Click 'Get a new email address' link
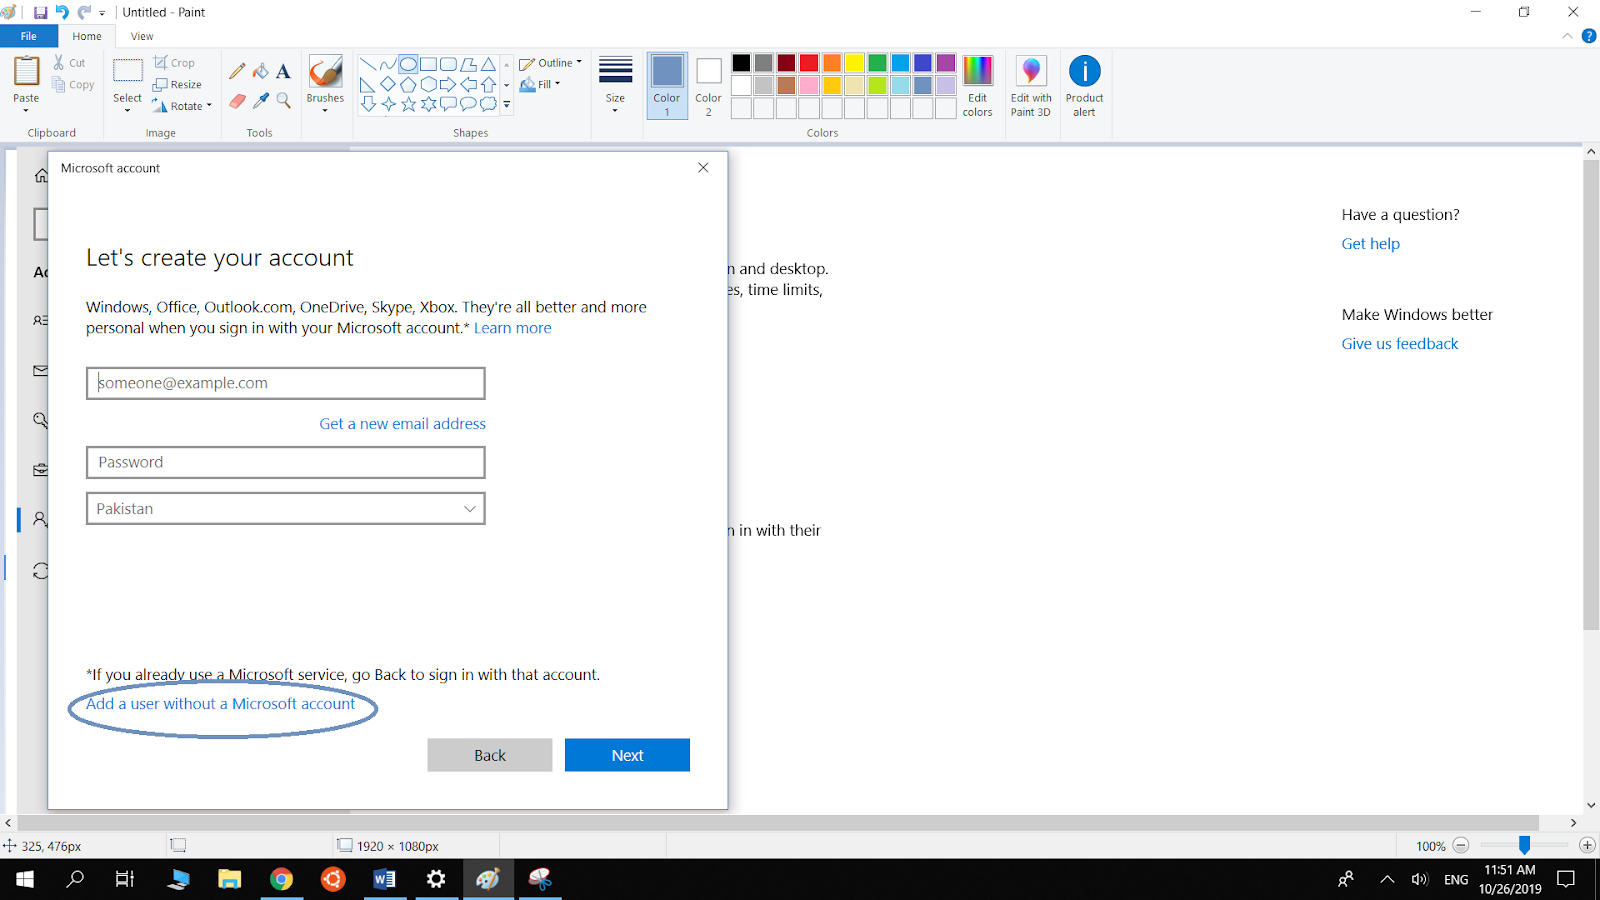This screenshot has height=900, width=1600. pos(403,424)
